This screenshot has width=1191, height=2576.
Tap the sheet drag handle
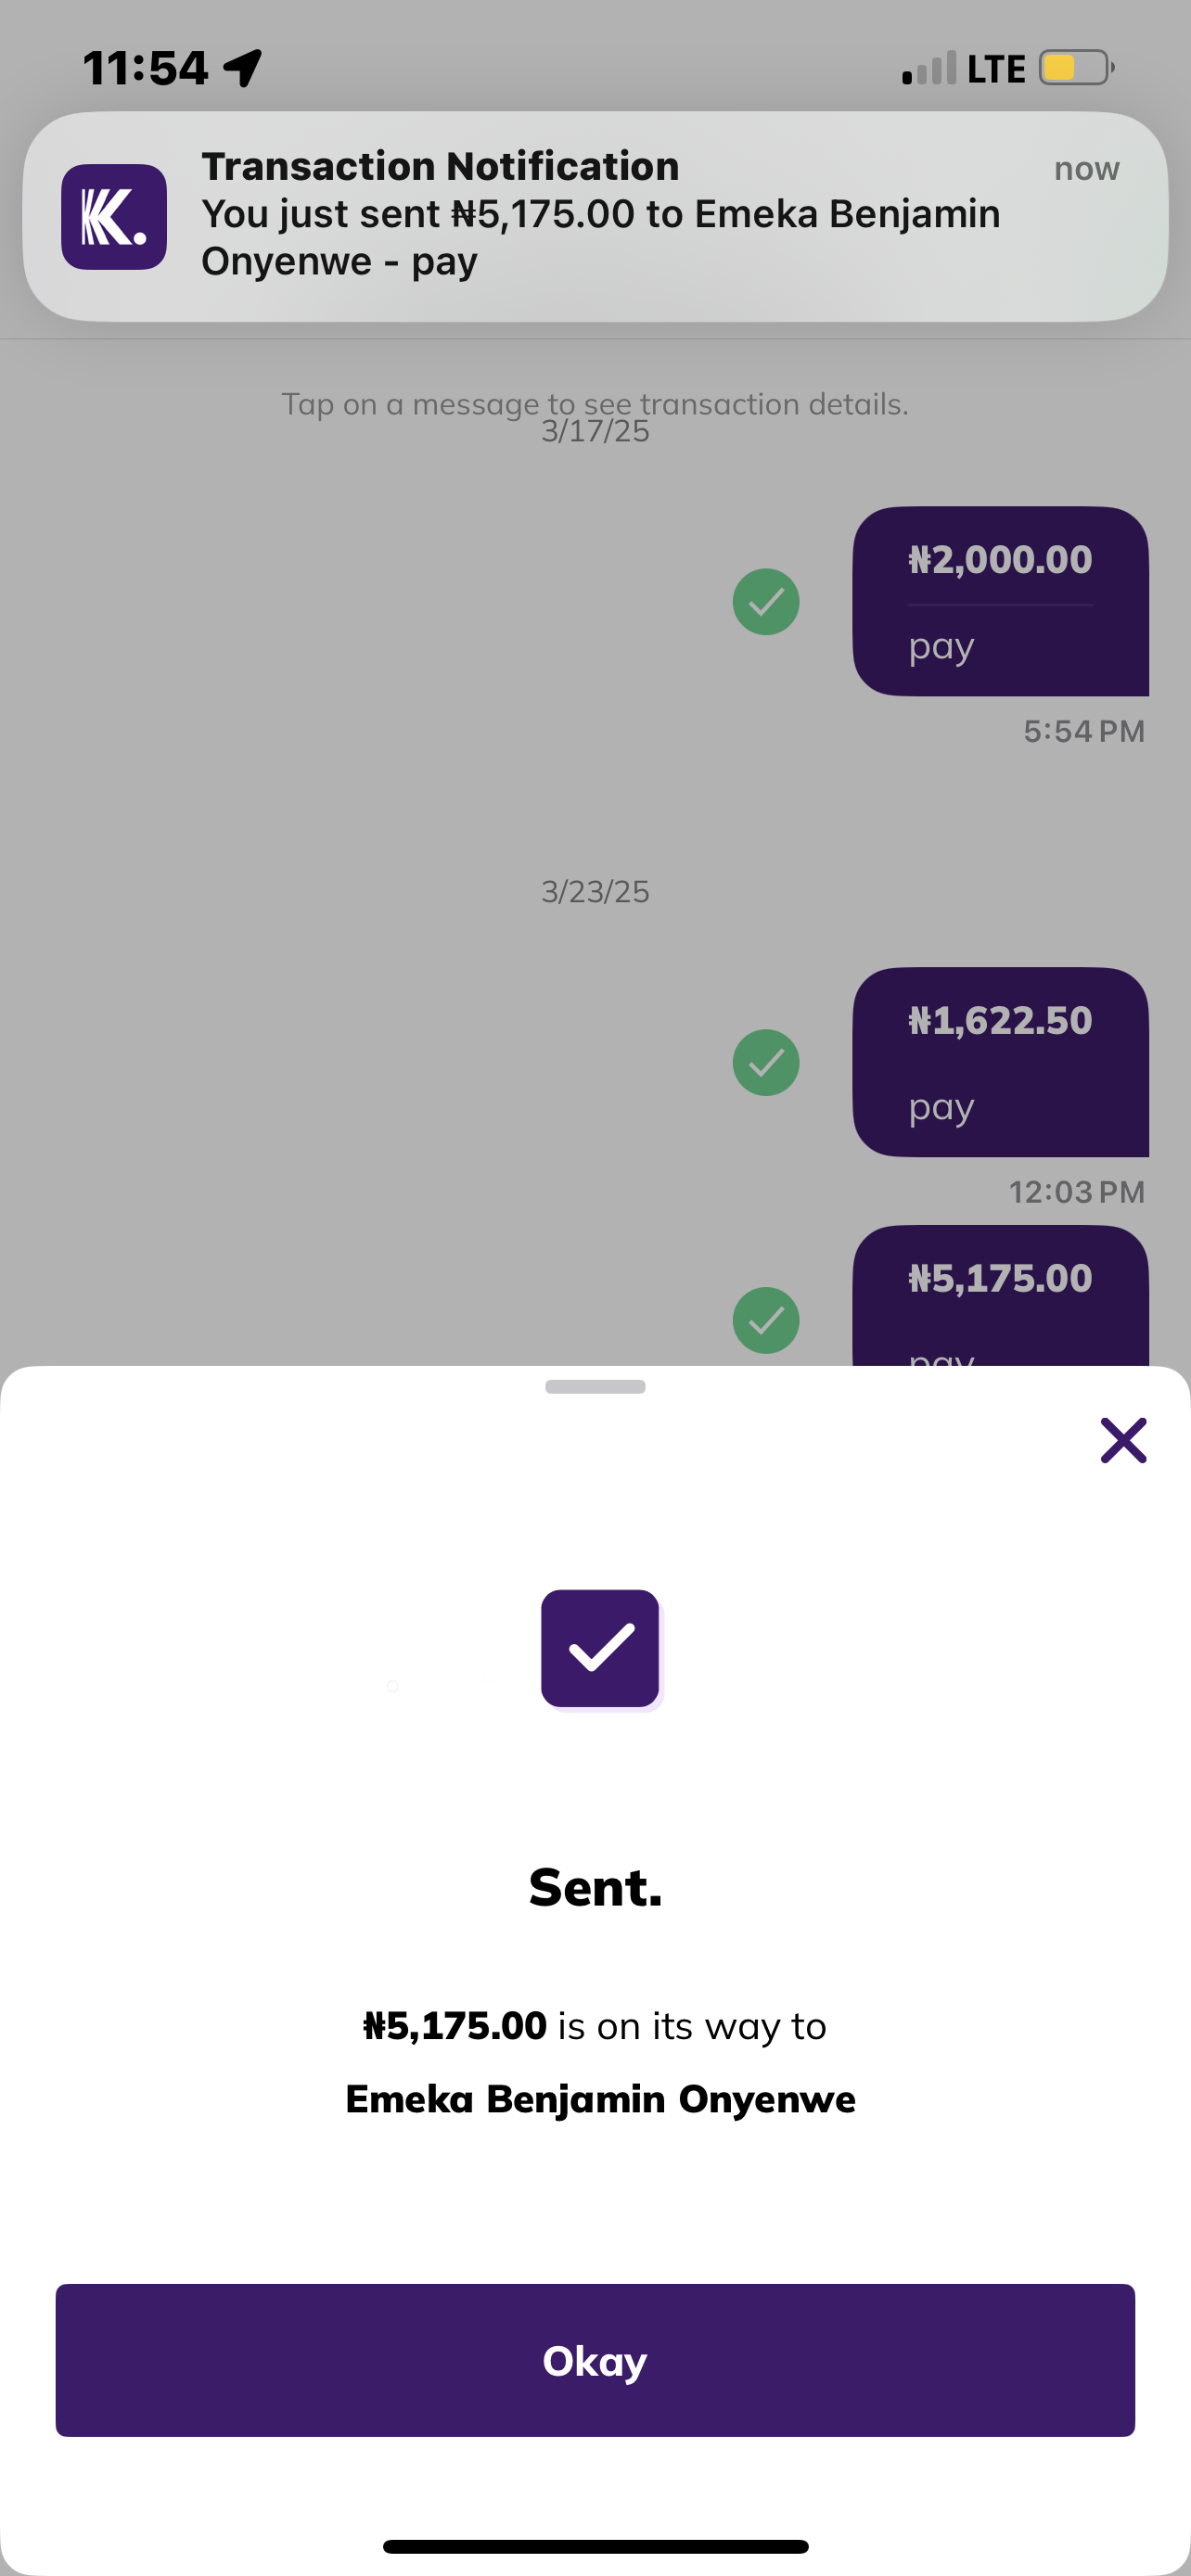point(595,1387)
